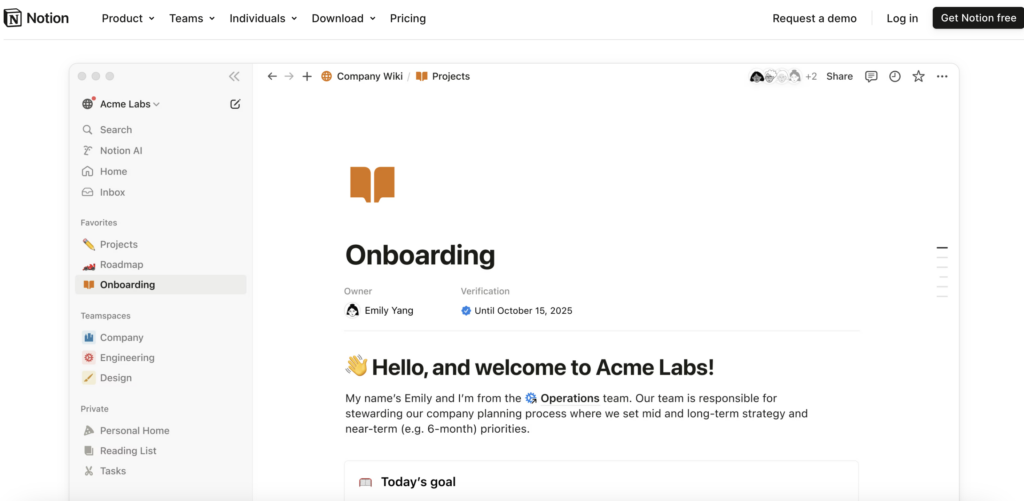1024x501 pixels.
Task: Click the Today's goal book icon
Action: (365, 483)
